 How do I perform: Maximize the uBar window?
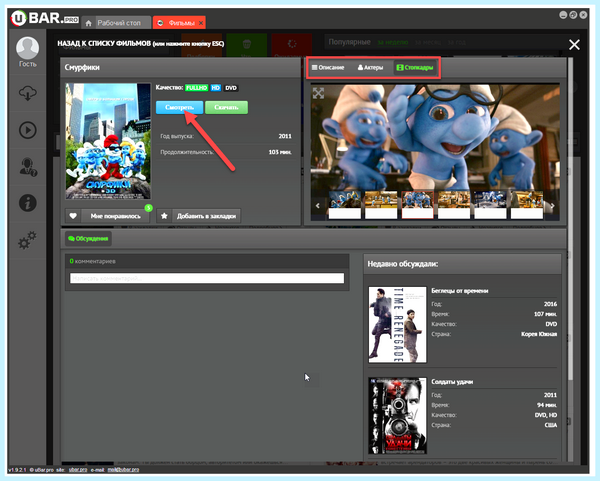click(573, 15)
